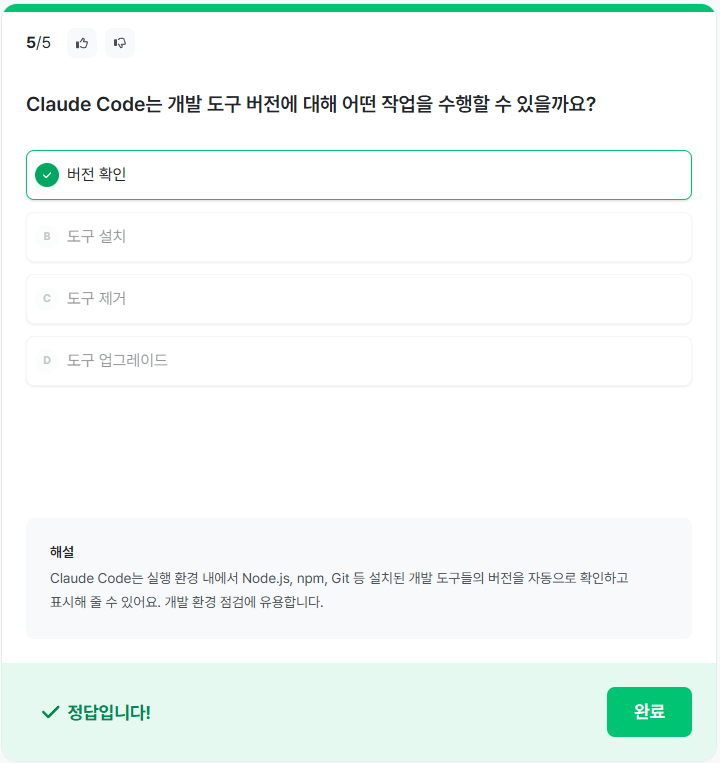Click the green quiz progress bar at the top
The image size is (720, 763).
click(x=360, y=7)
